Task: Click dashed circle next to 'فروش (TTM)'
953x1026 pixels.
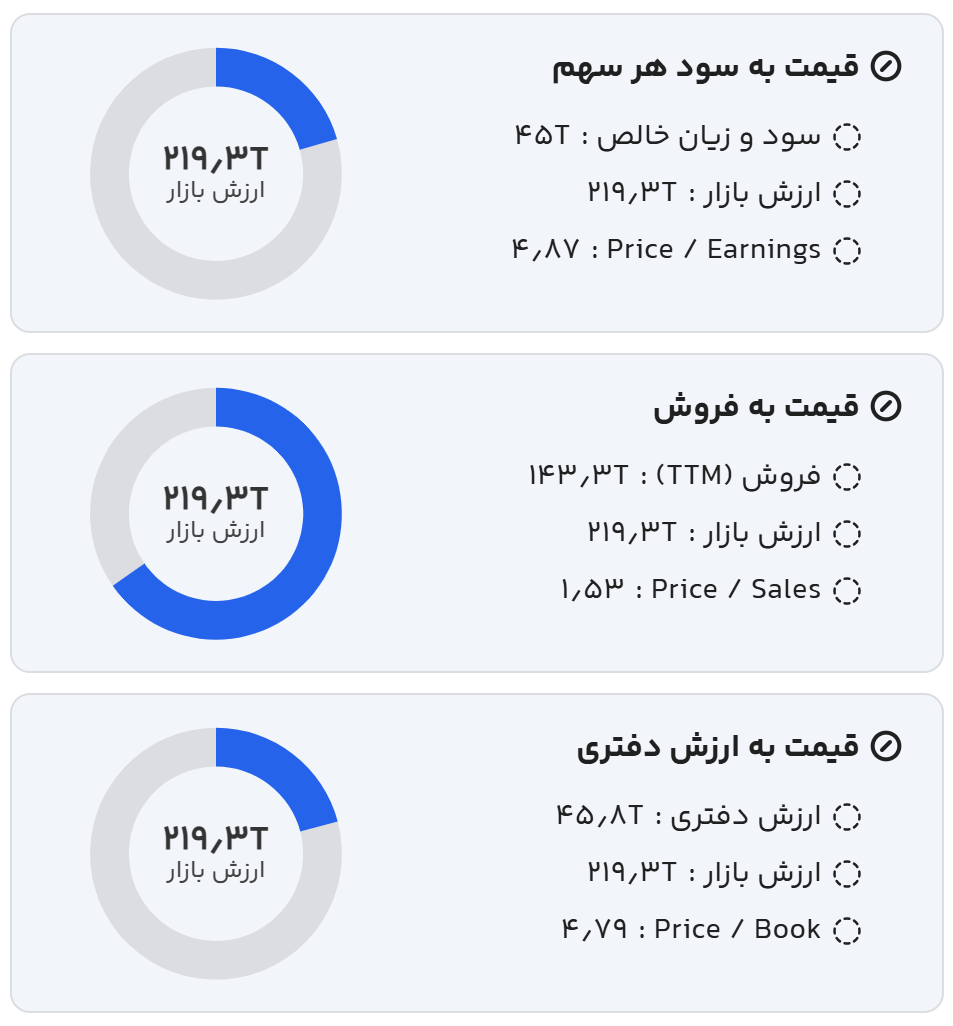Action: coord(847,477)
